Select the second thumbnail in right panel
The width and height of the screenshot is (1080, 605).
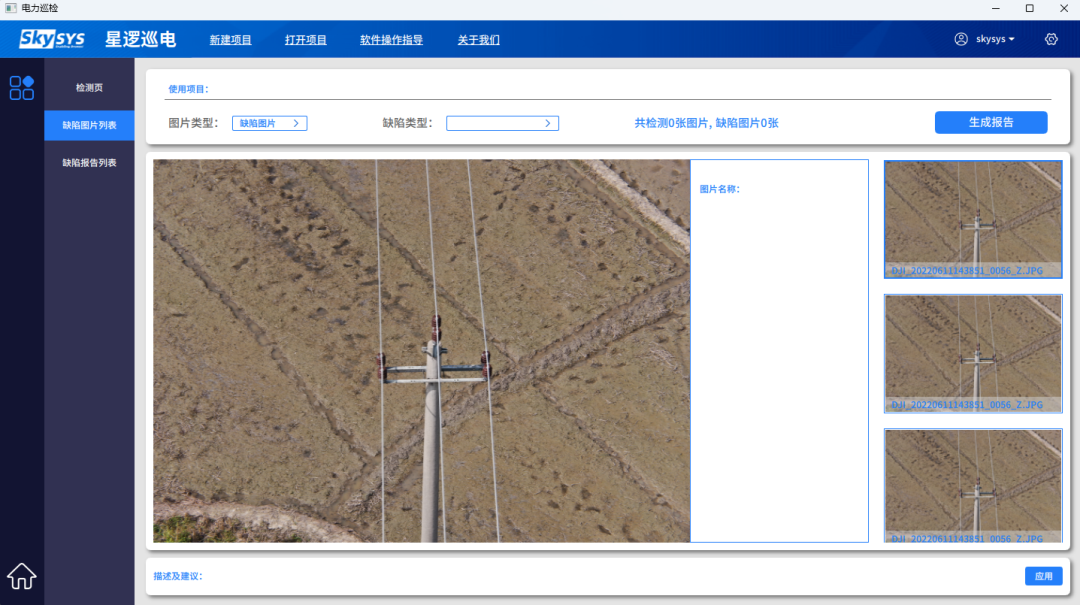pyautogui.click(x=972, y=352)
